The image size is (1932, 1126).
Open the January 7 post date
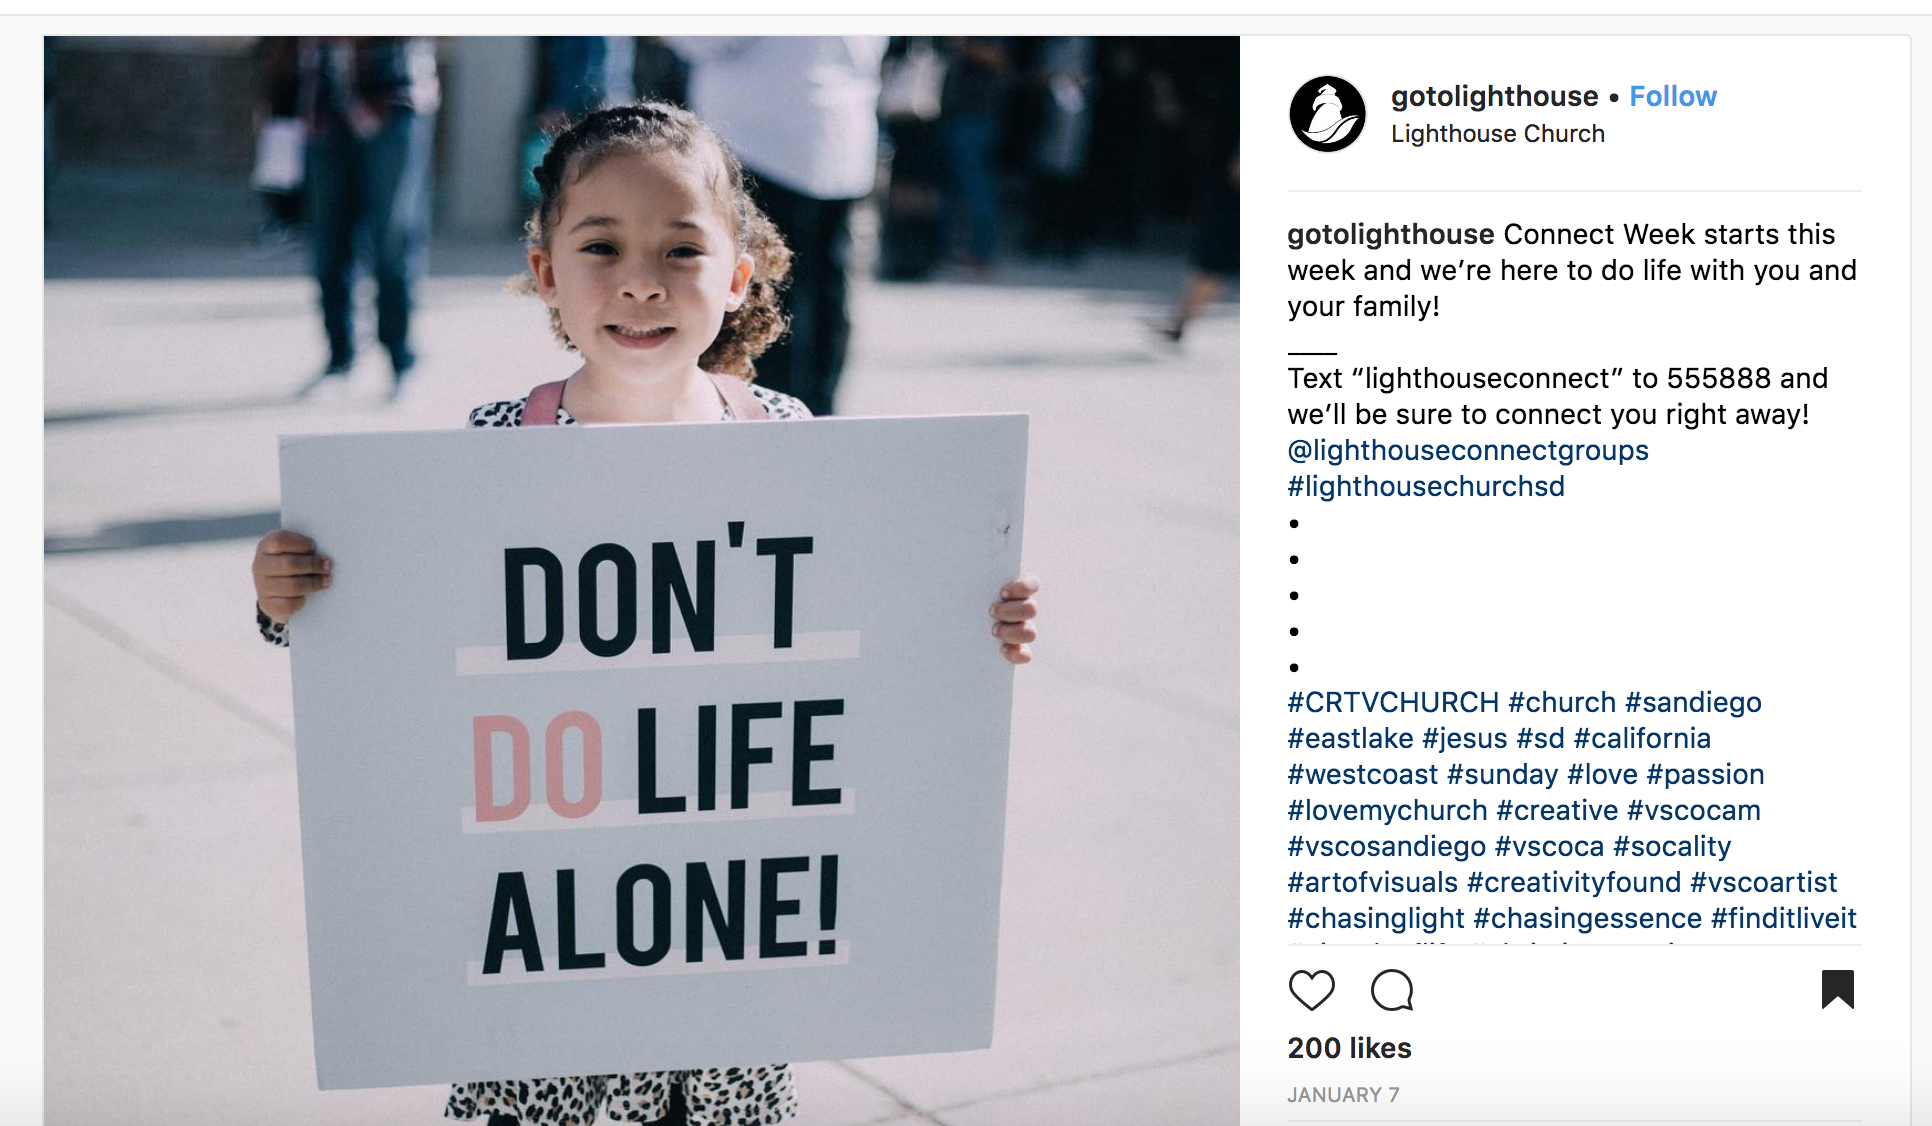pyautogui.click(x=1343, y=1095)
